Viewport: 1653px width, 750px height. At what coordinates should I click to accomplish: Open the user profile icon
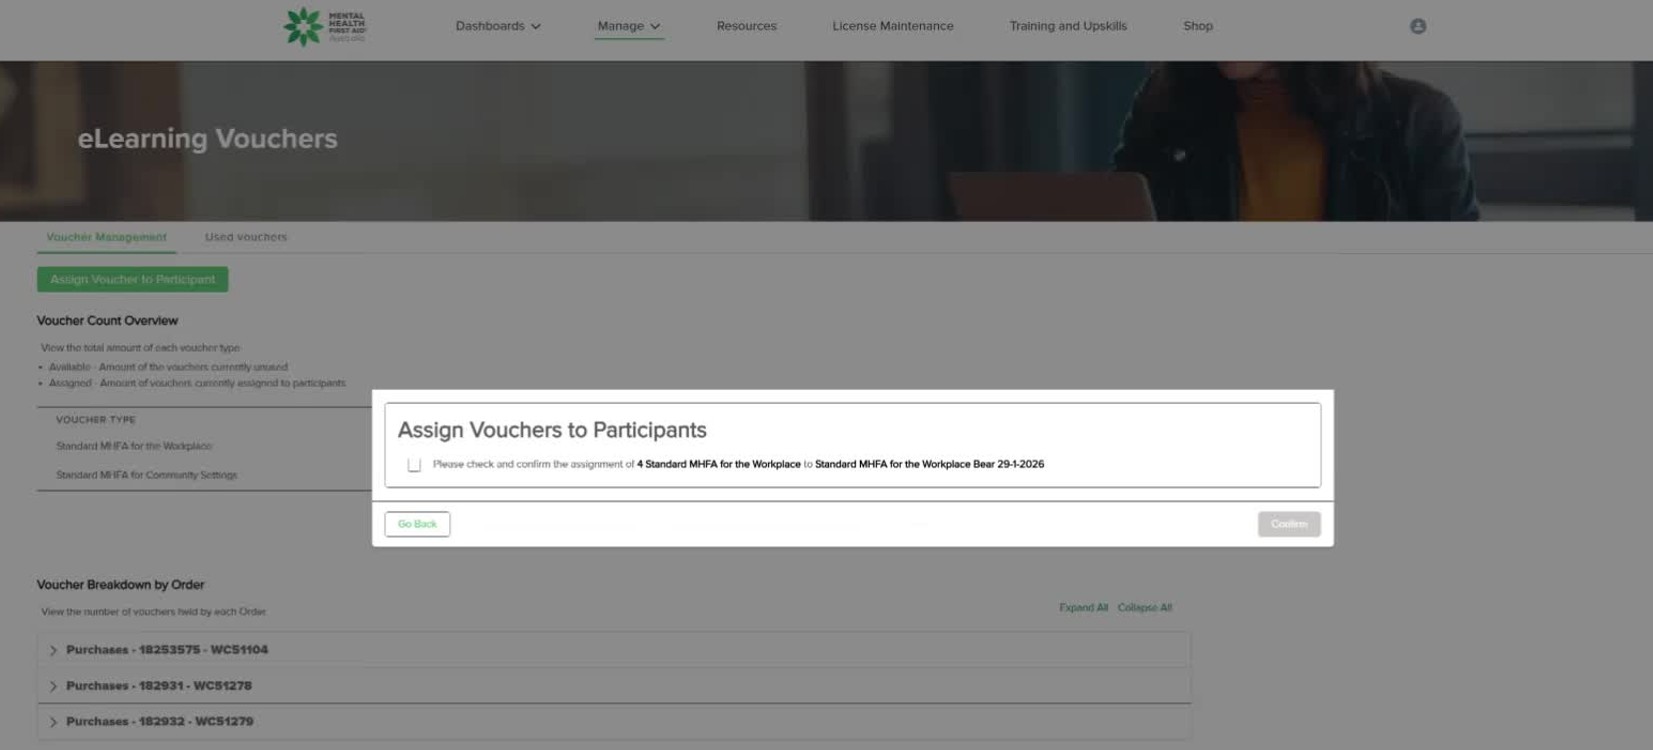point(1417,27)
